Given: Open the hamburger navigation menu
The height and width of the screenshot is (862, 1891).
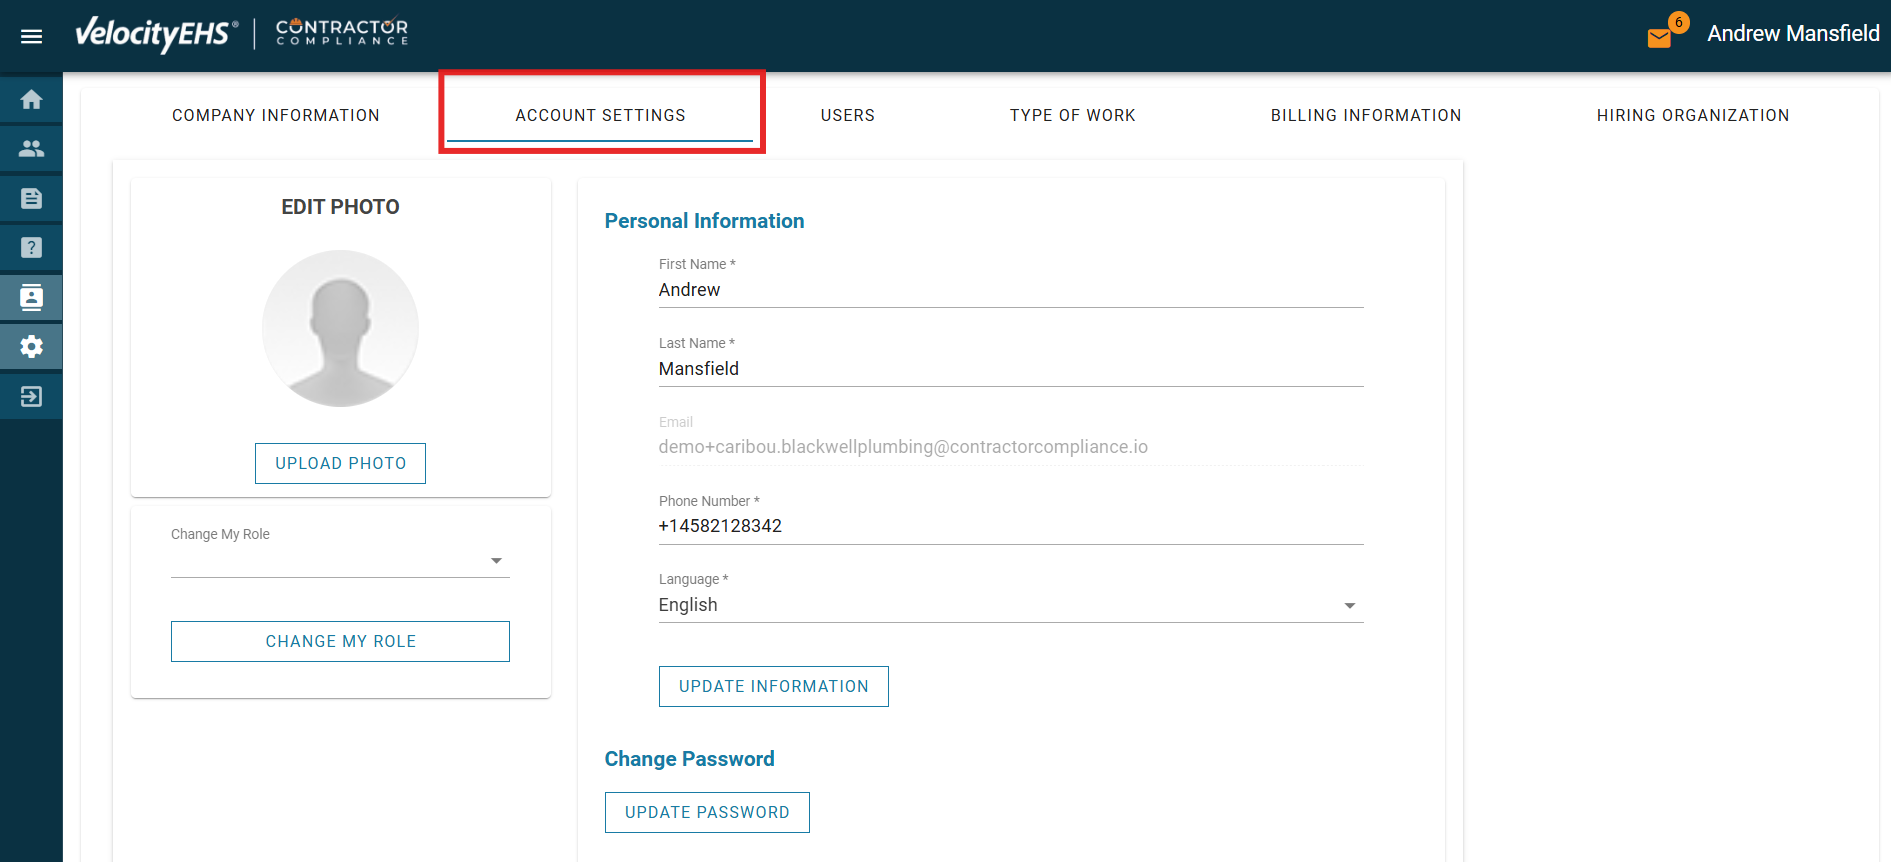Looking at the screenshot, I should click(31, 36).
